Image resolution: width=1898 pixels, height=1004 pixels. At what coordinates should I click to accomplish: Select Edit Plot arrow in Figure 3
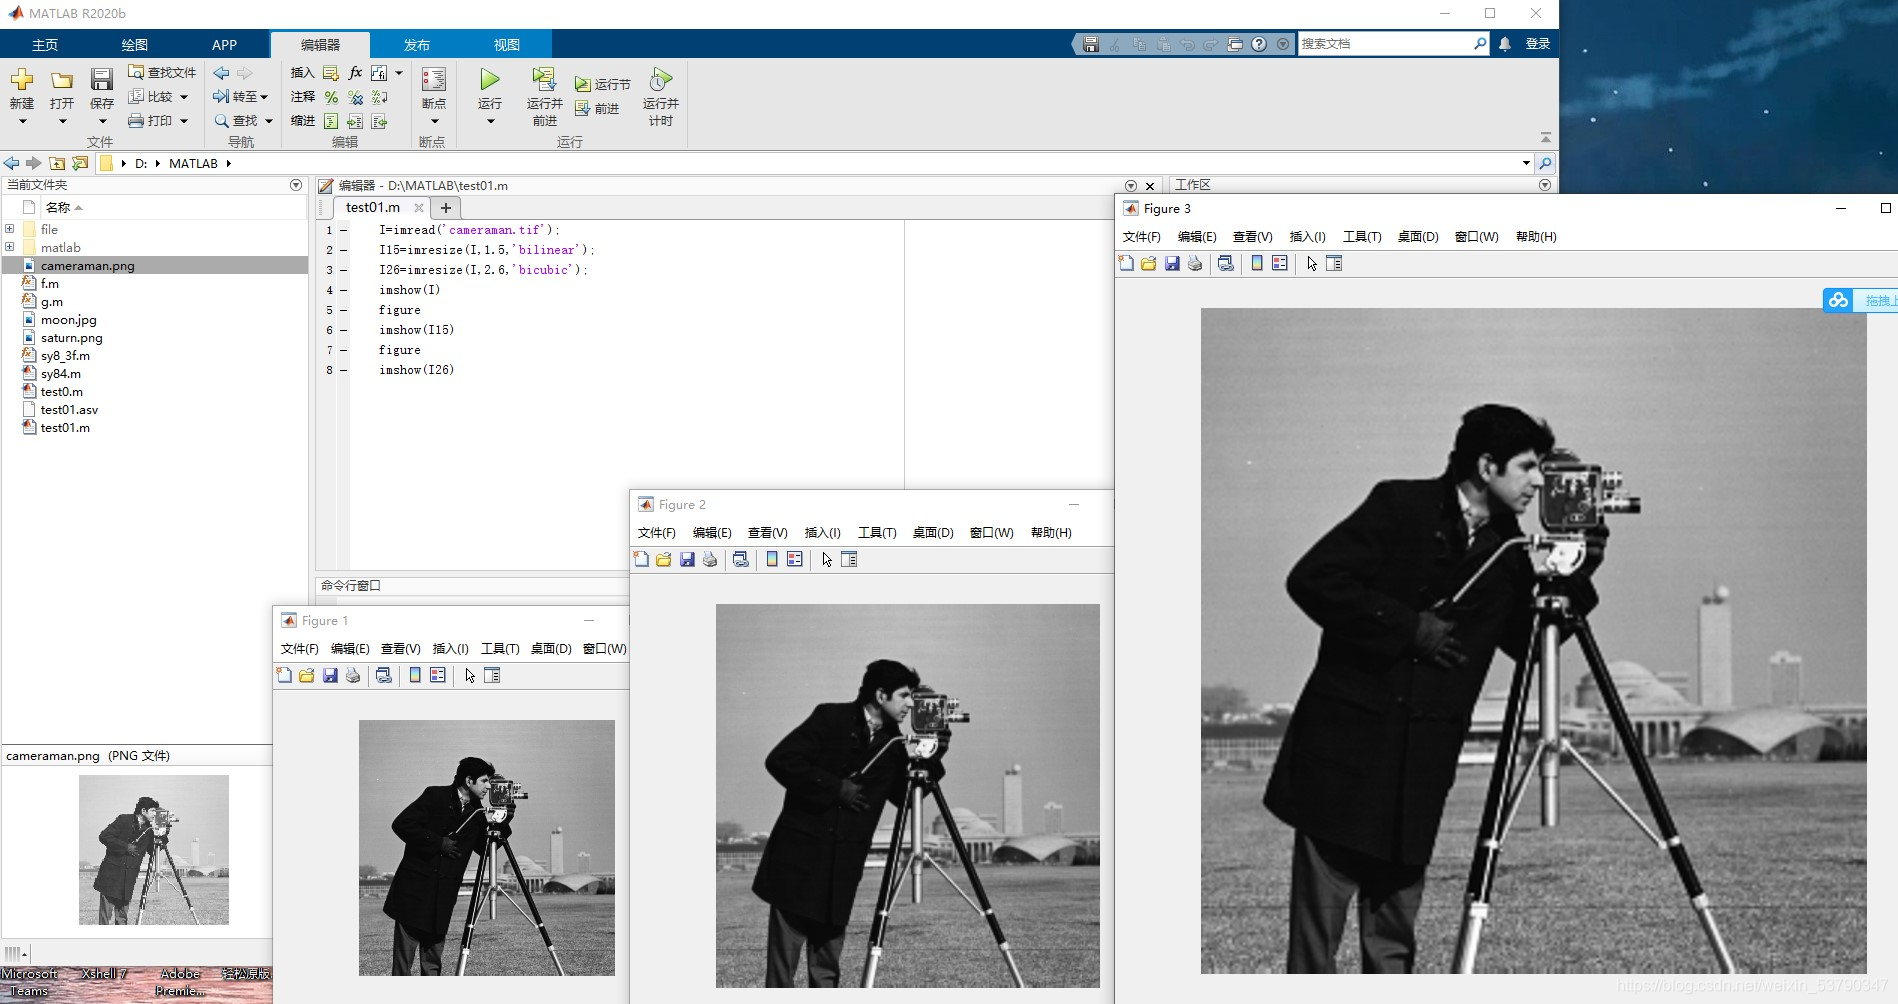tap(1312, 263)
